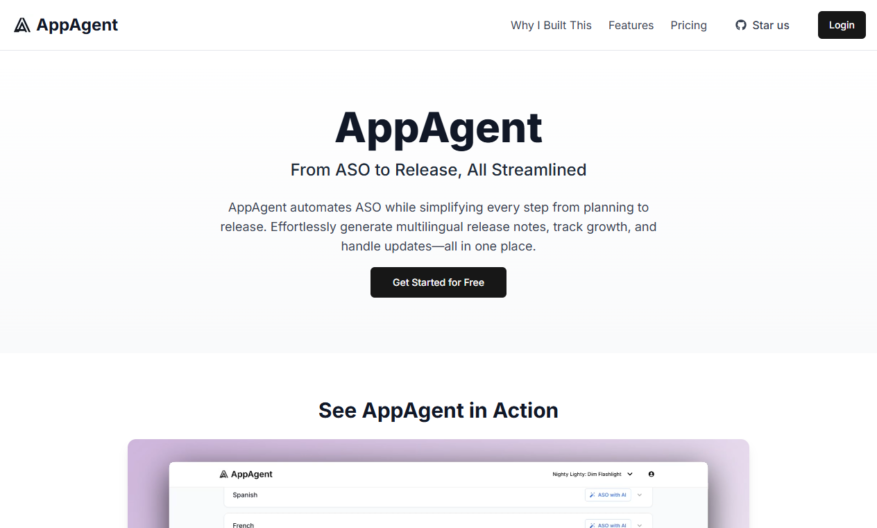The width and height of the screenshot is (877, 528).
Task: Click Get Started for Free button
Action: click(x=438, y=282)
